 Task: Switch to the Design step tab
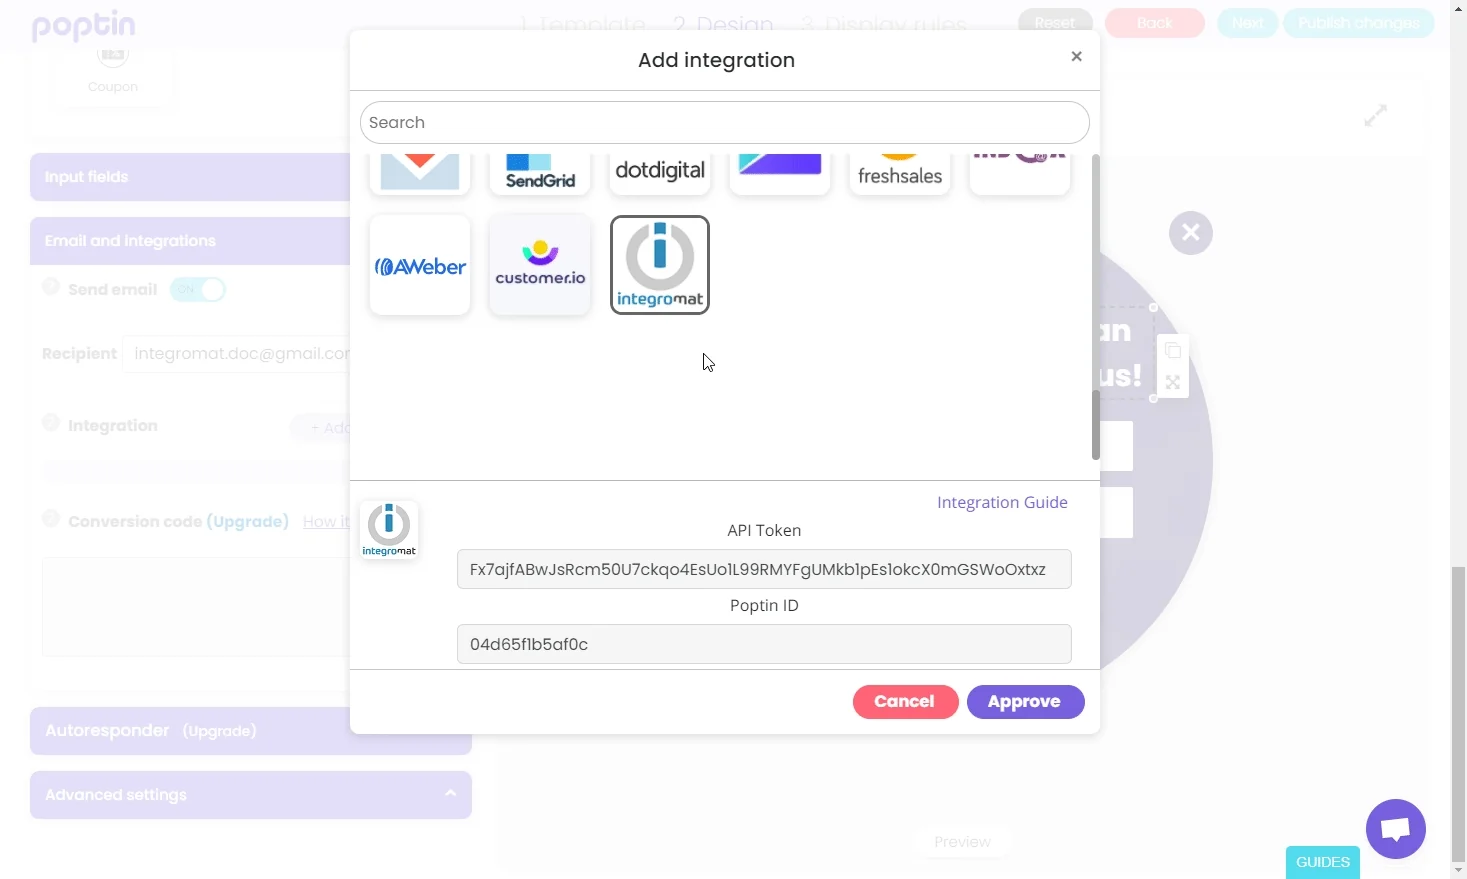click(723, 24)
